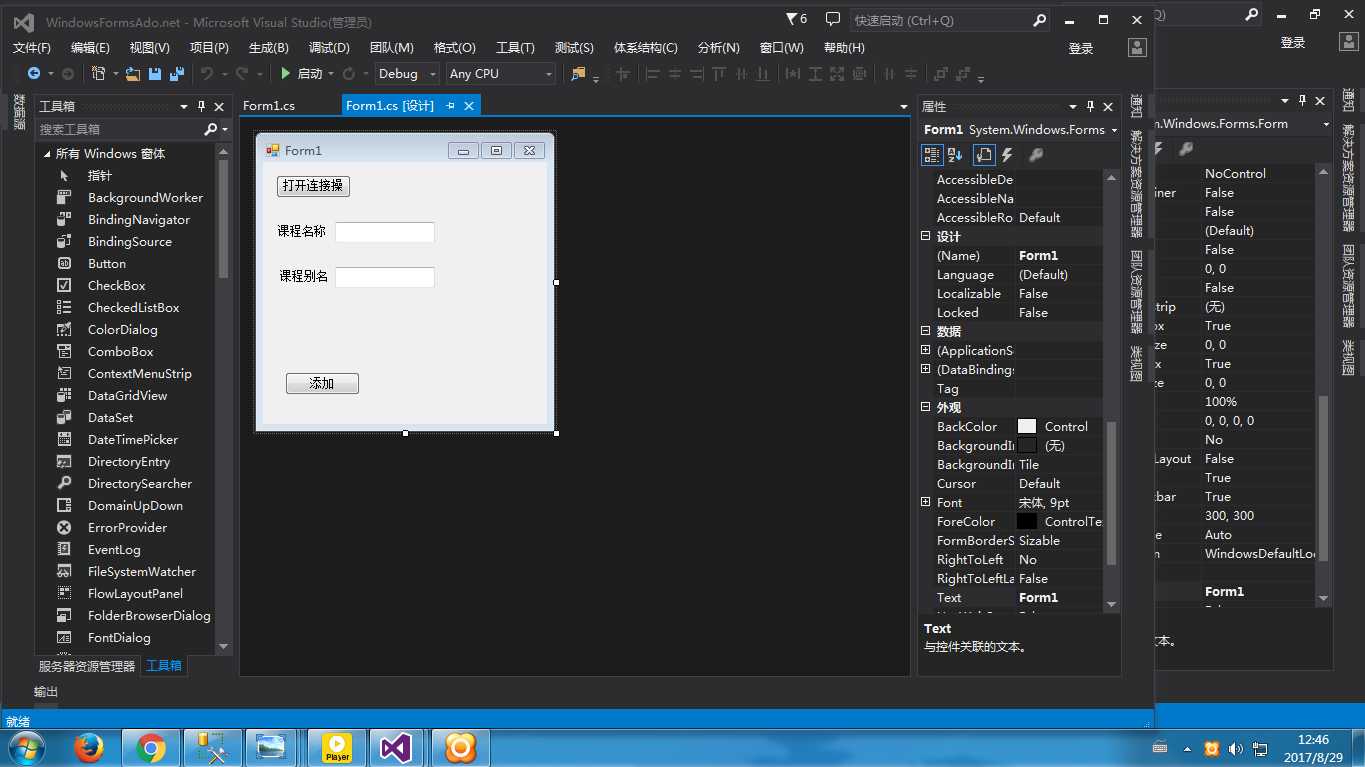Viewport: 1365px width, 767px height.
Task: Click the notifications flag icon showing 6
Action: tap(796, 19)
